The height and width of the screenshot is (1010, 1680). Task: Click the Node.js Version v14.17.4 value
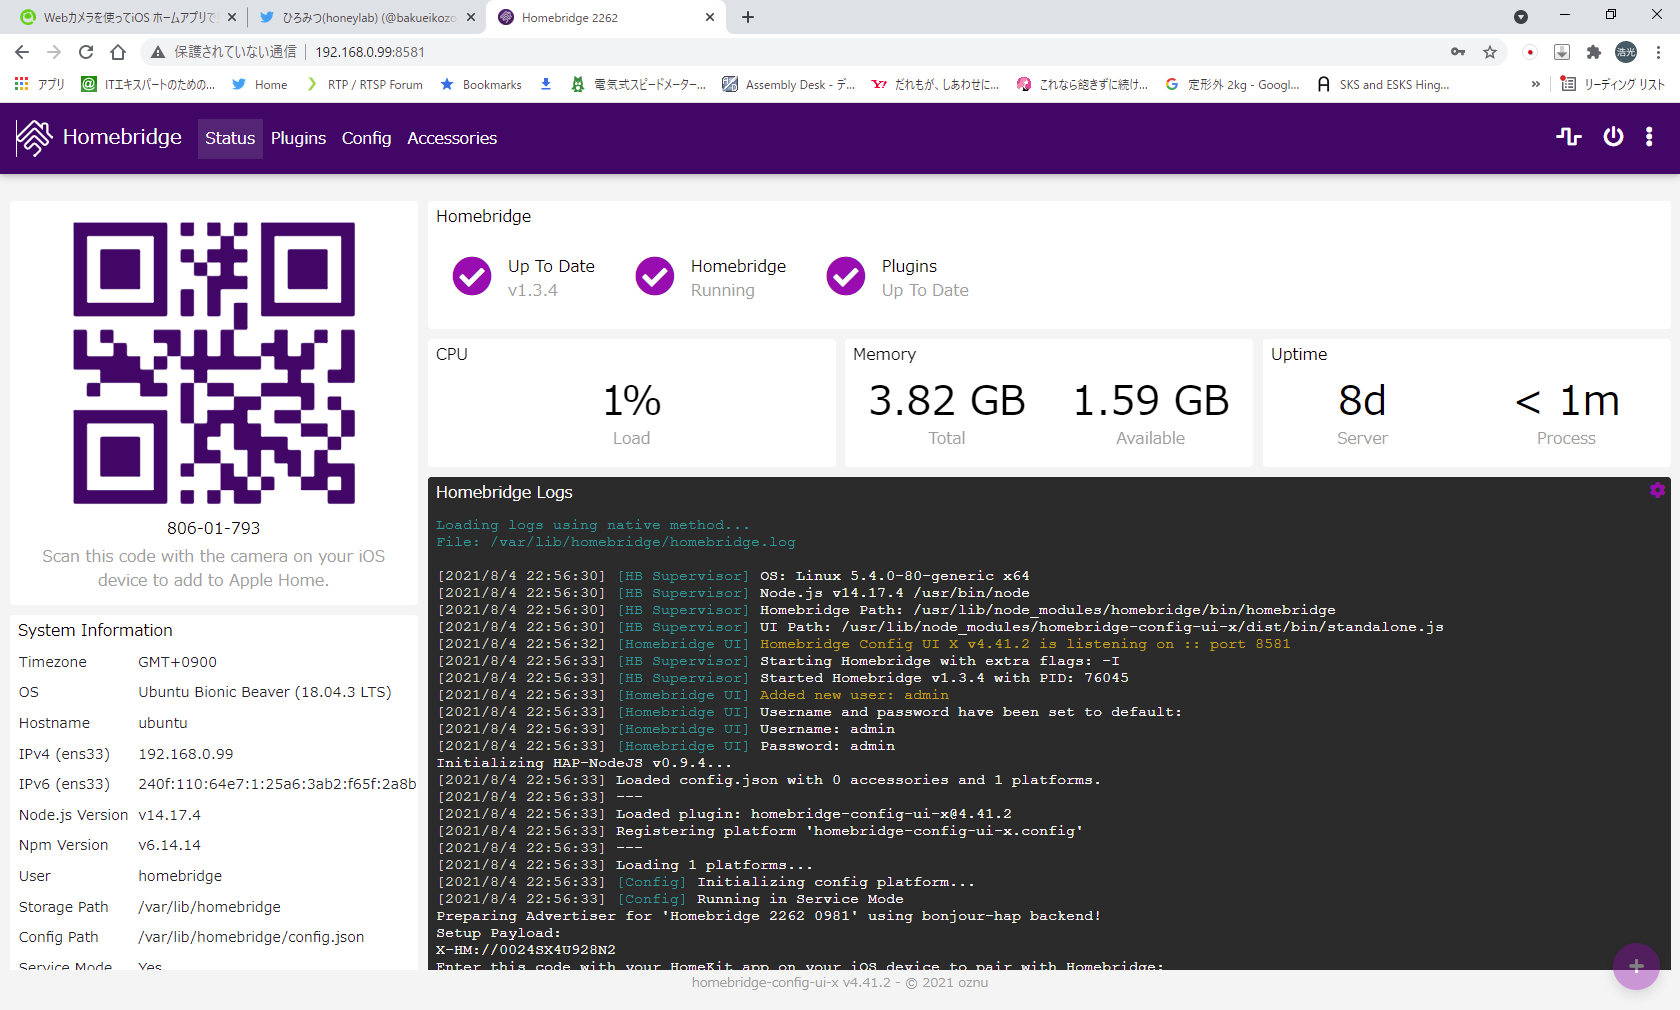point(170,815)
